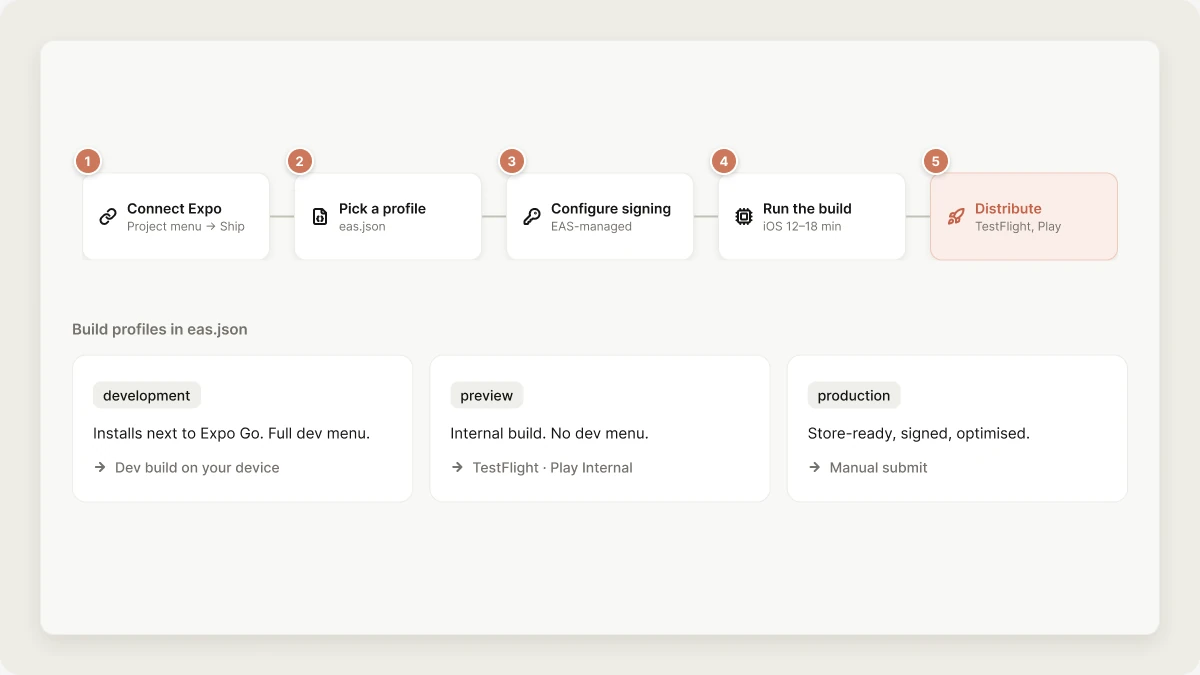The image size is (1200, 675).
Task: Click the arrow icon before 'TestFlight · Play Internal'
Action: [457, 467]
